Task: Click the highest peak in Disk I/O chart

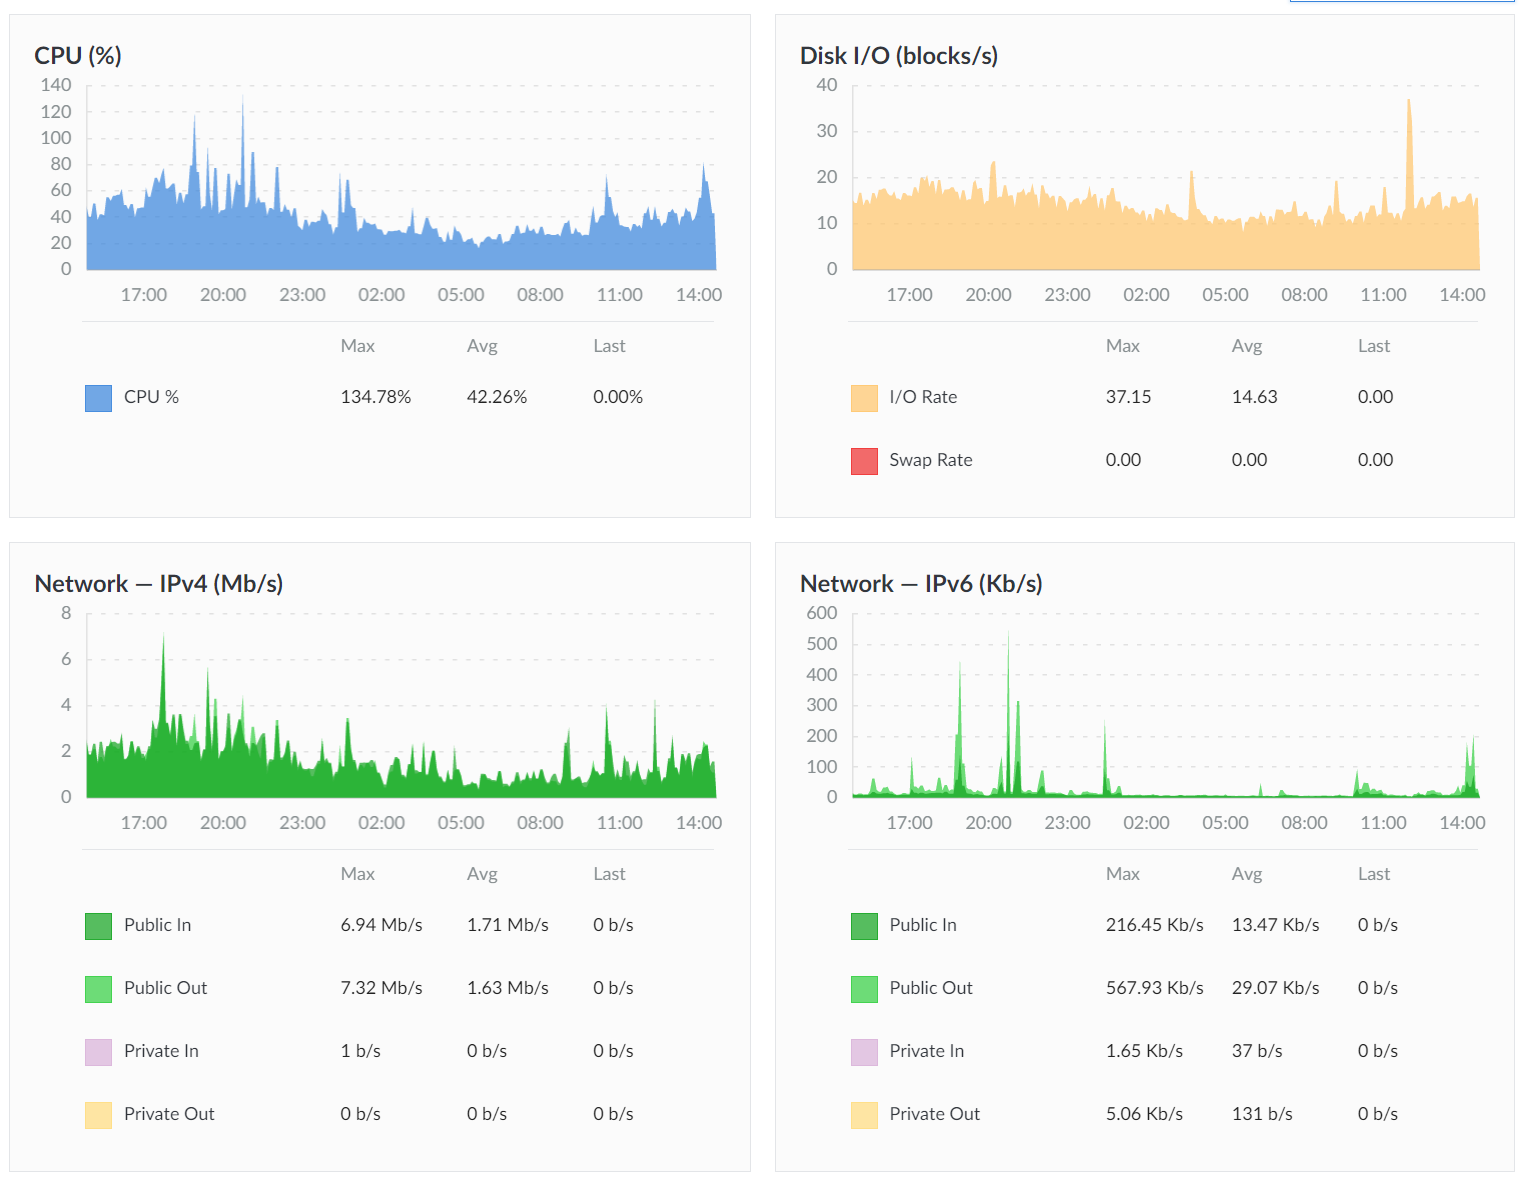Action: pos(1409,102)
